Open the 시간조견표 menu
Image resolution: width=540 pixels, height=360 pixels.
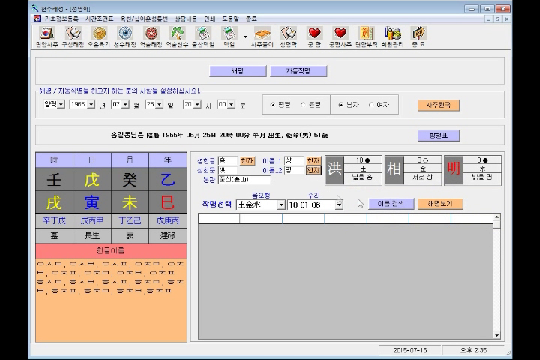pos(99,19)
